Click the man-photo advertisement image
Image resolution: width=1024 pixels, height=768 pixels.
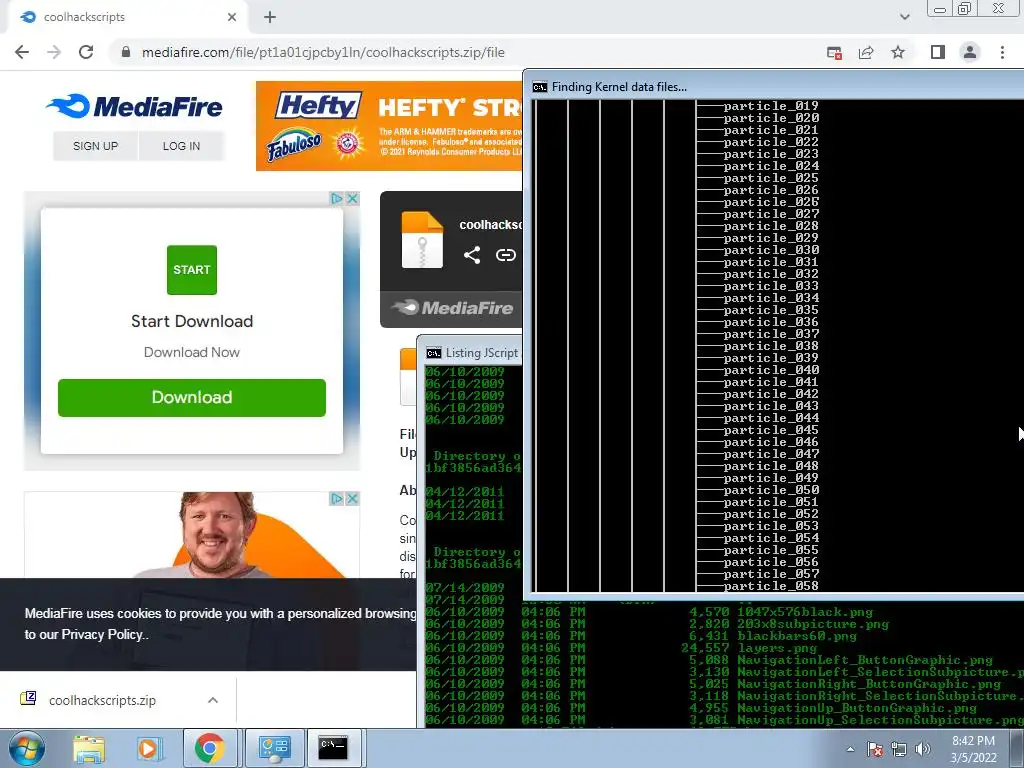coord(191,536)
